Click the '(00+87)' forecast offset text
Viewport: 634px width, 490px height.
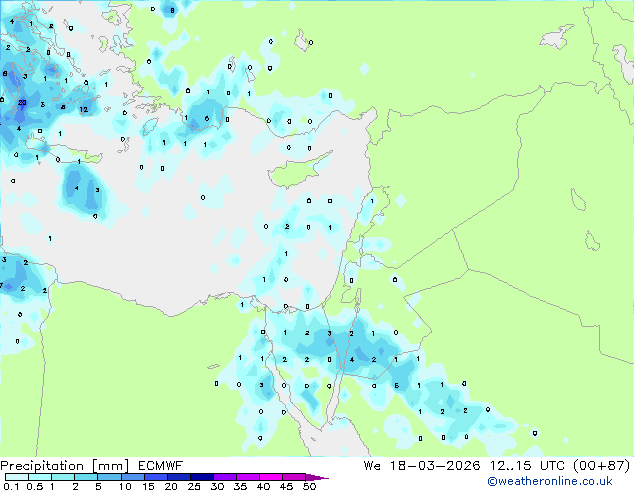coord(601,466)
